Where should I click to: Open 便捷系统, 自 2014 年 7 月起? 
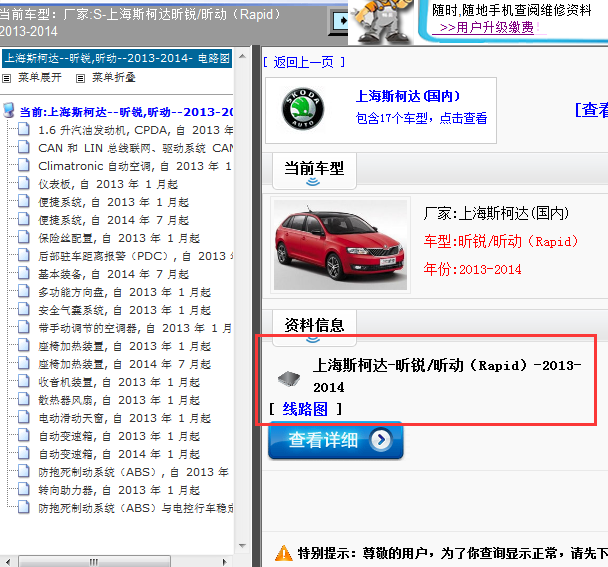coord(113,220)
